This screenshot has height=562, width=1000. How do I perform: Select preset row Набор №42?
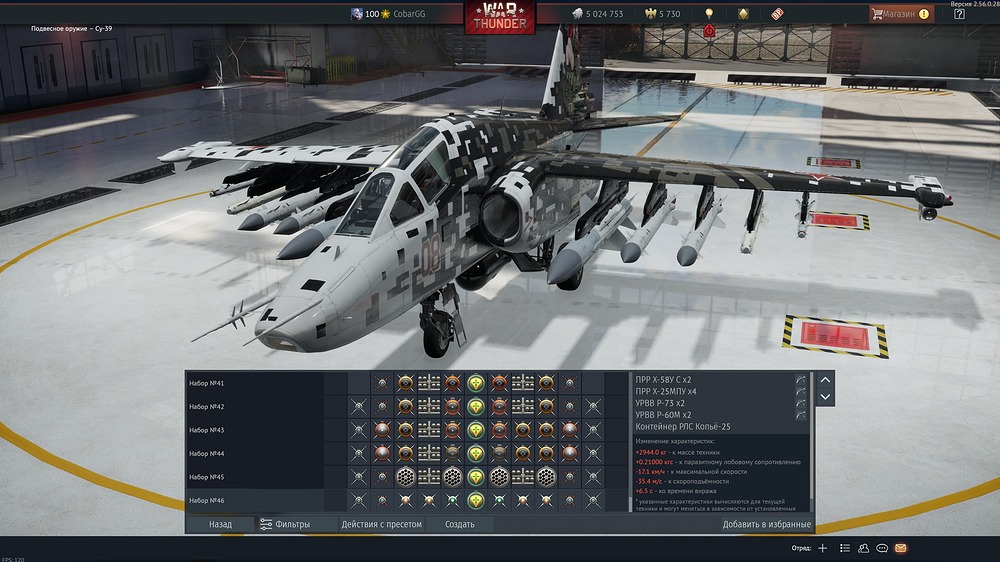click(255, 407)
